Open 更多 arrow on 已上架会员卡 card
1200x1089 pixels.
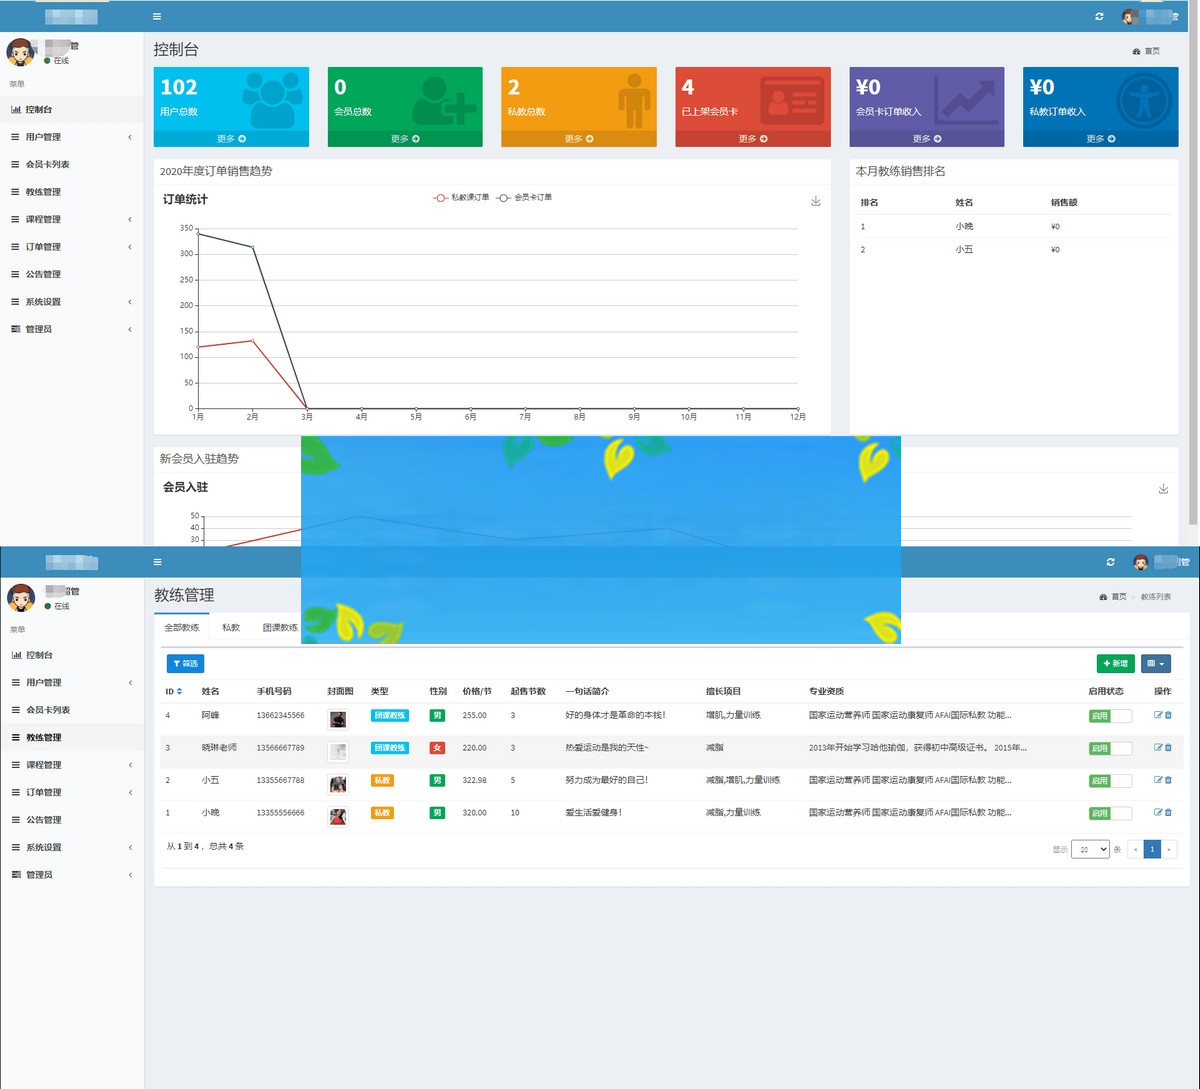click(x=752, y=139)
